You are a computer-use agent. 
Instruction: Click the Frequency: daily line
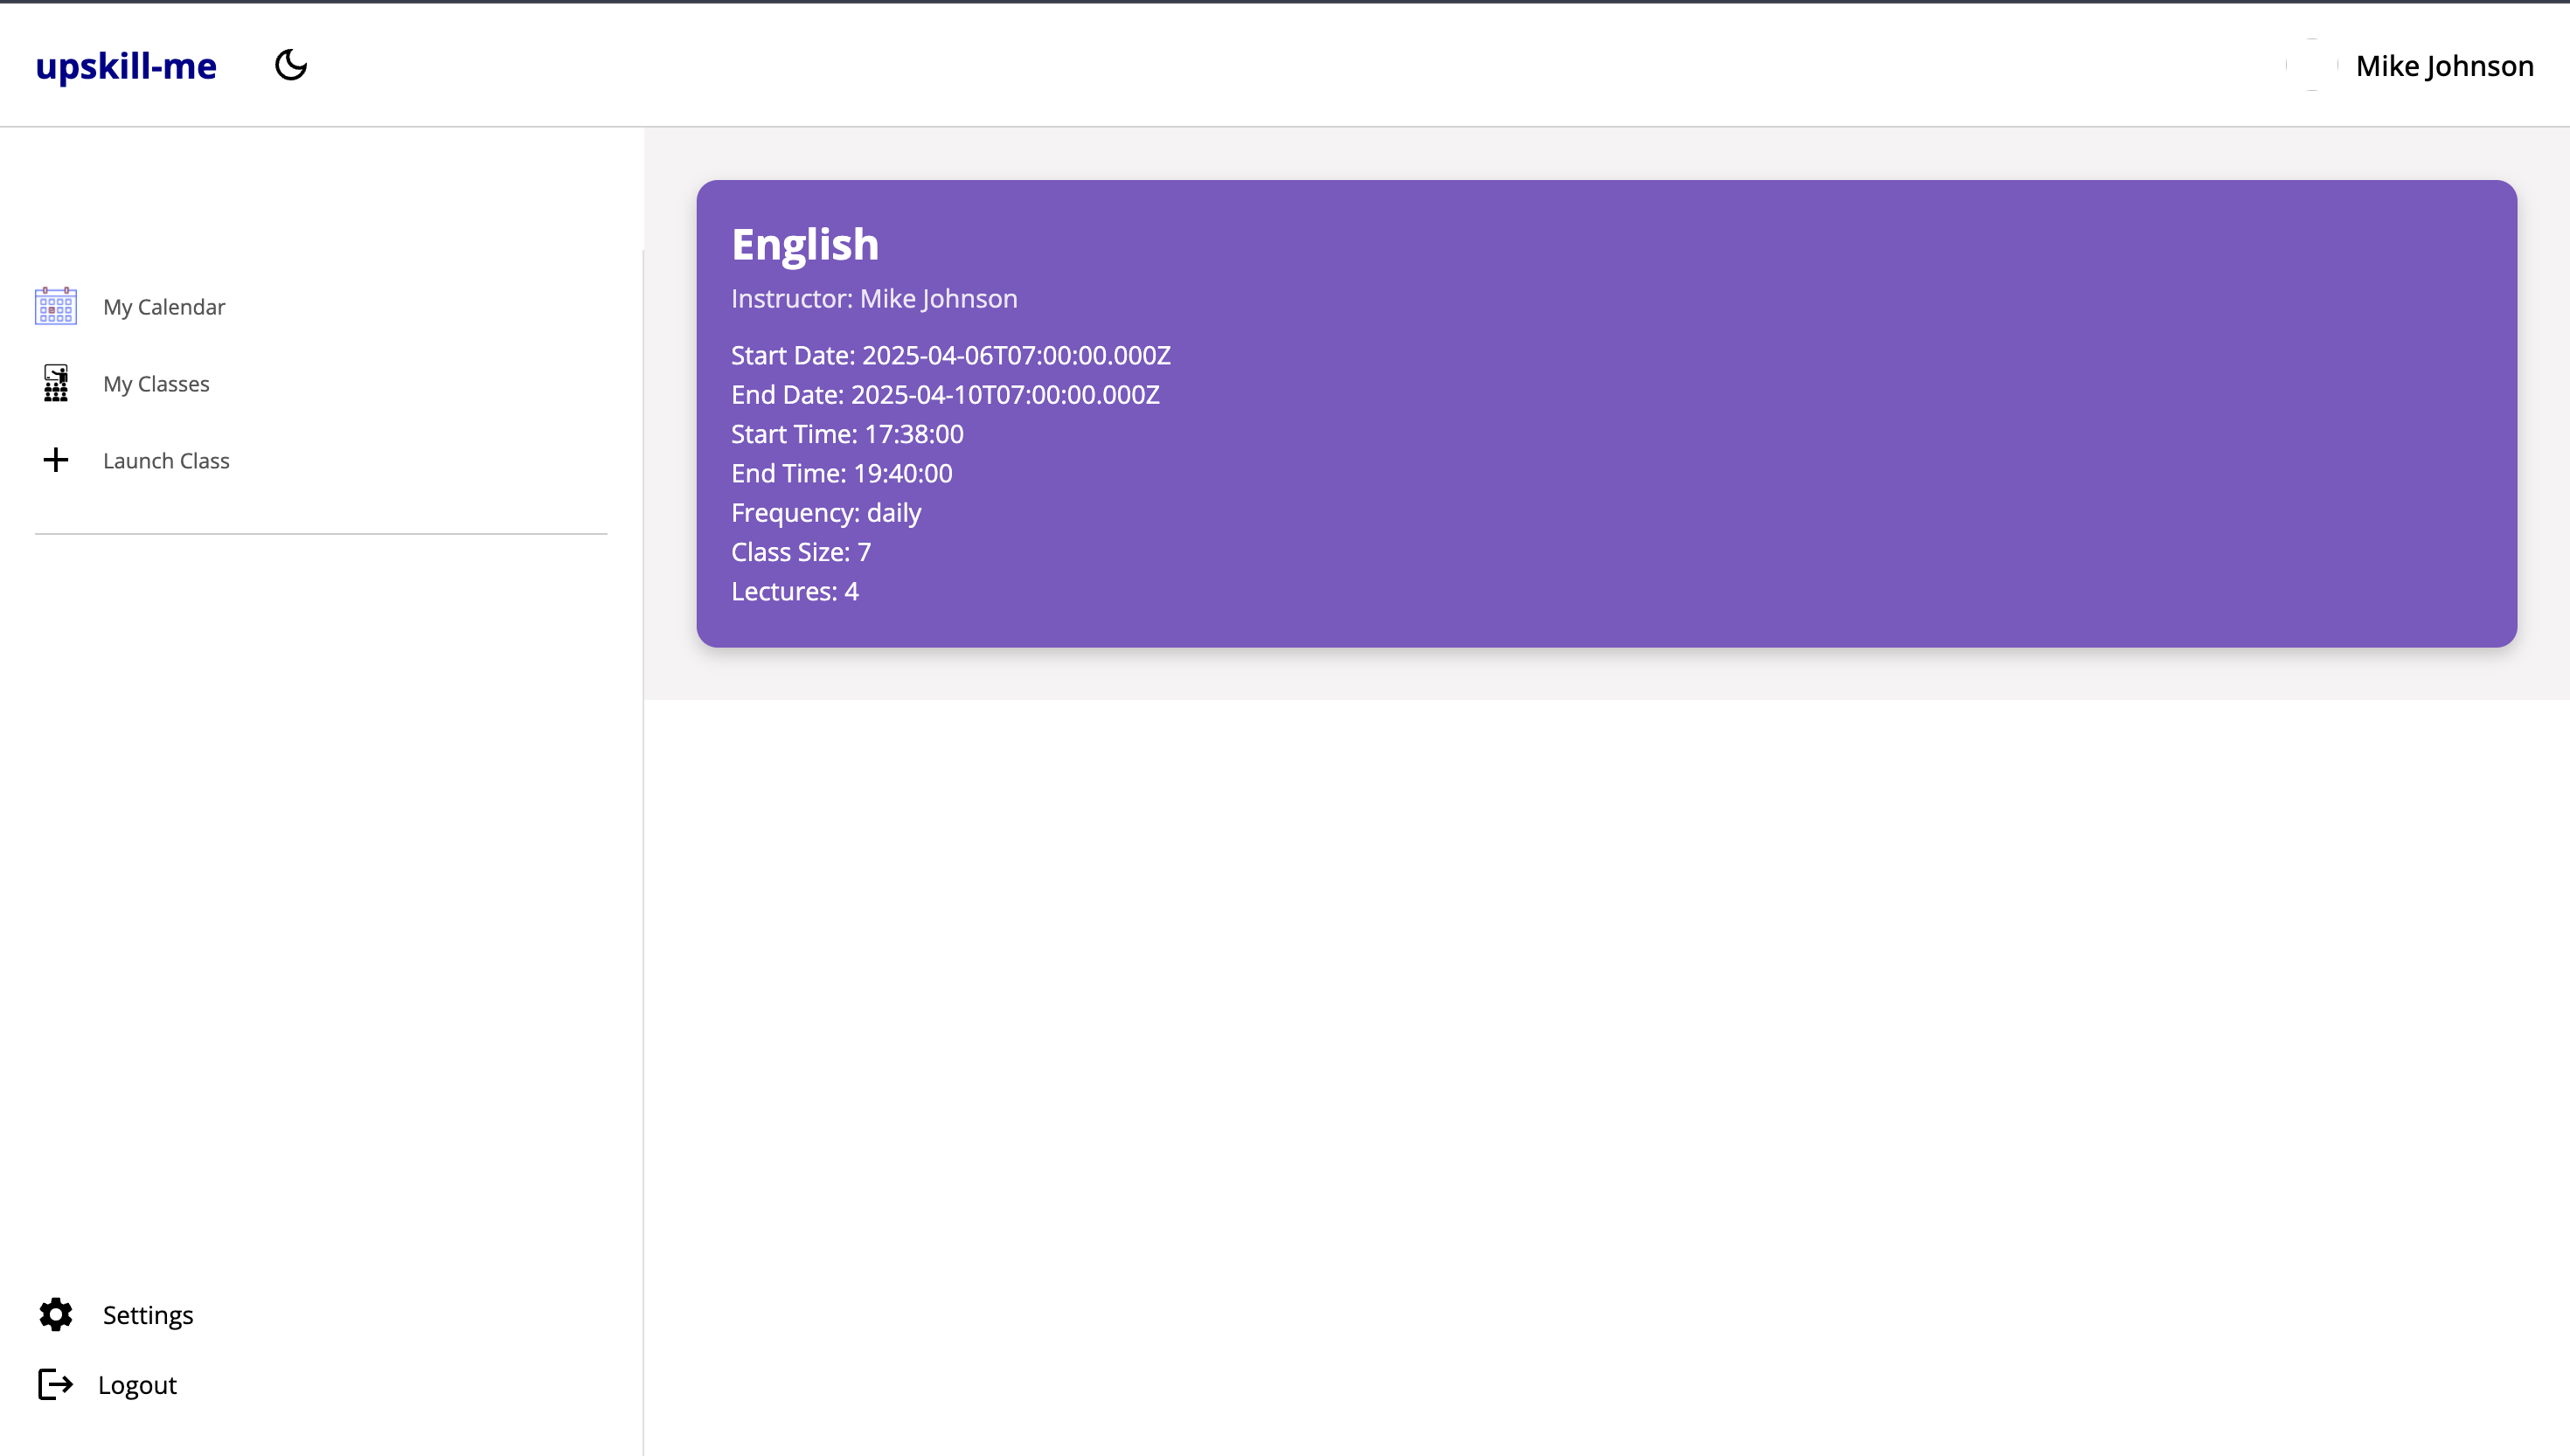tap(826, 513)
